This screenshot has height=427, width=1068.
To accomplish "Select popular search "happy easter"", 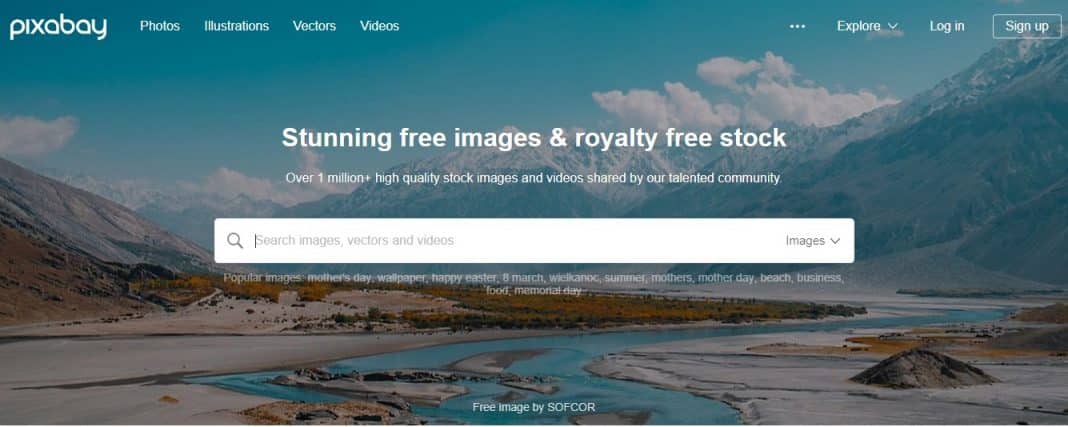I will tap(464, 278).
